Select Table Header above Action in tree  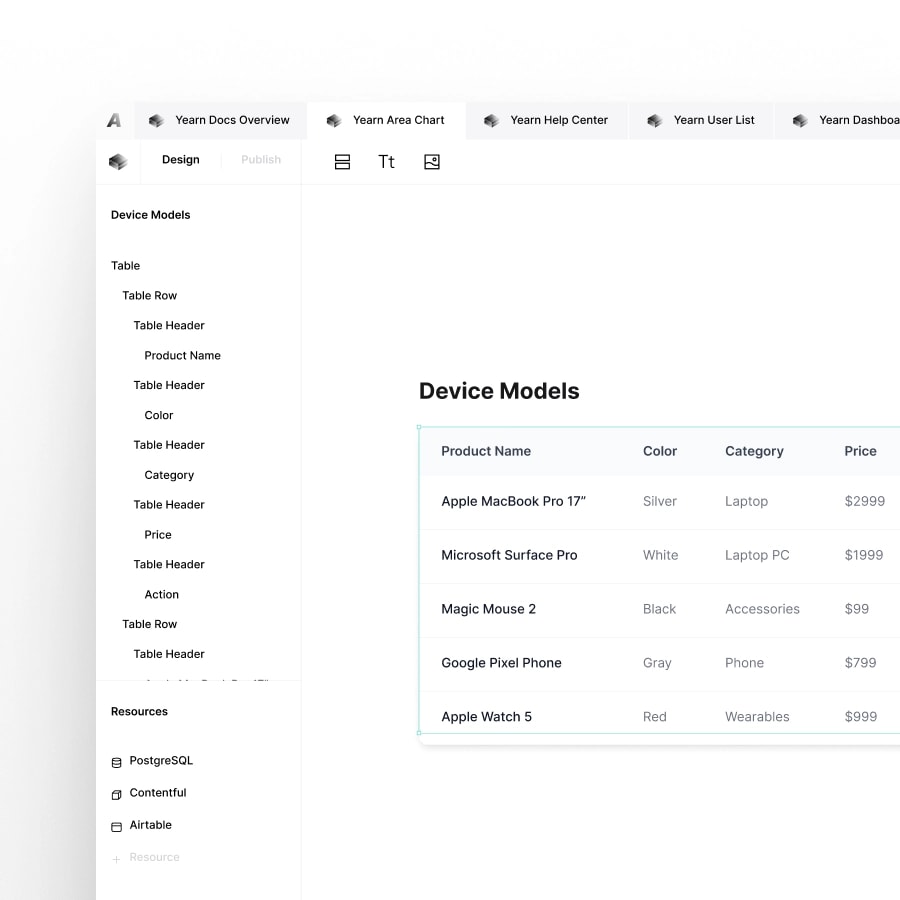coord(169,564)
